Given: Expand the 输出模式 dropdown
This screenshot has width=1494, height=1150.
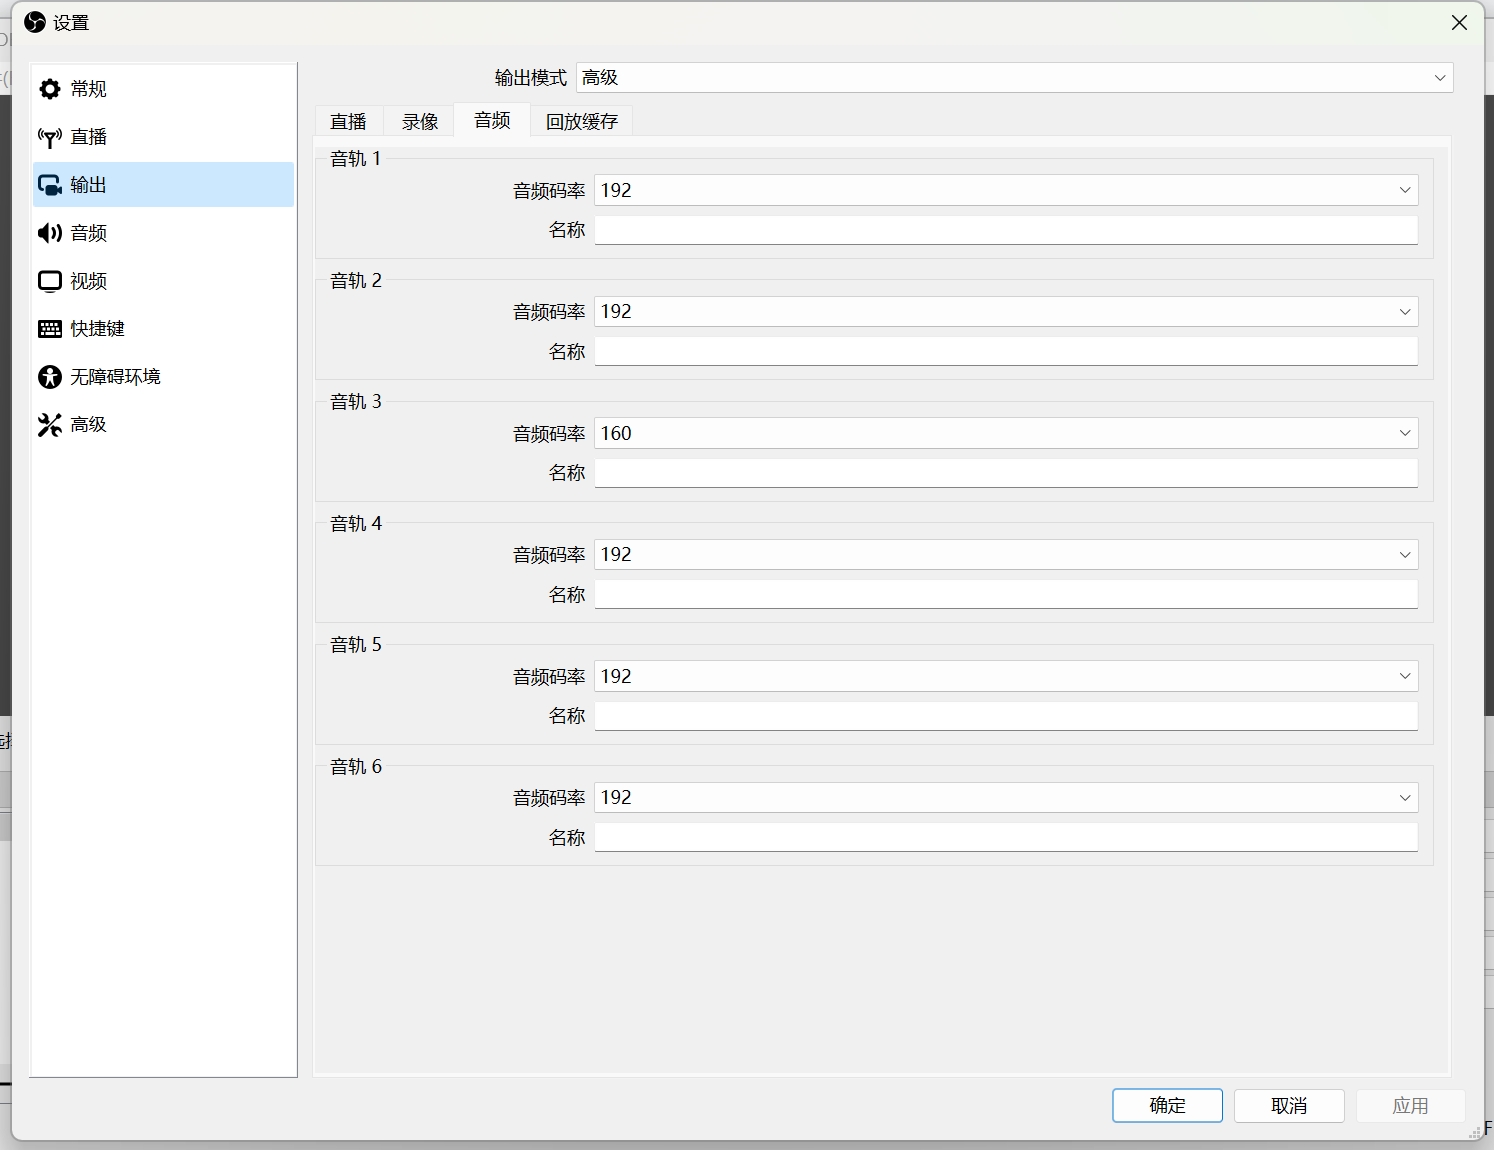Looking at the screenshot, I should (x=1014, y=78).
